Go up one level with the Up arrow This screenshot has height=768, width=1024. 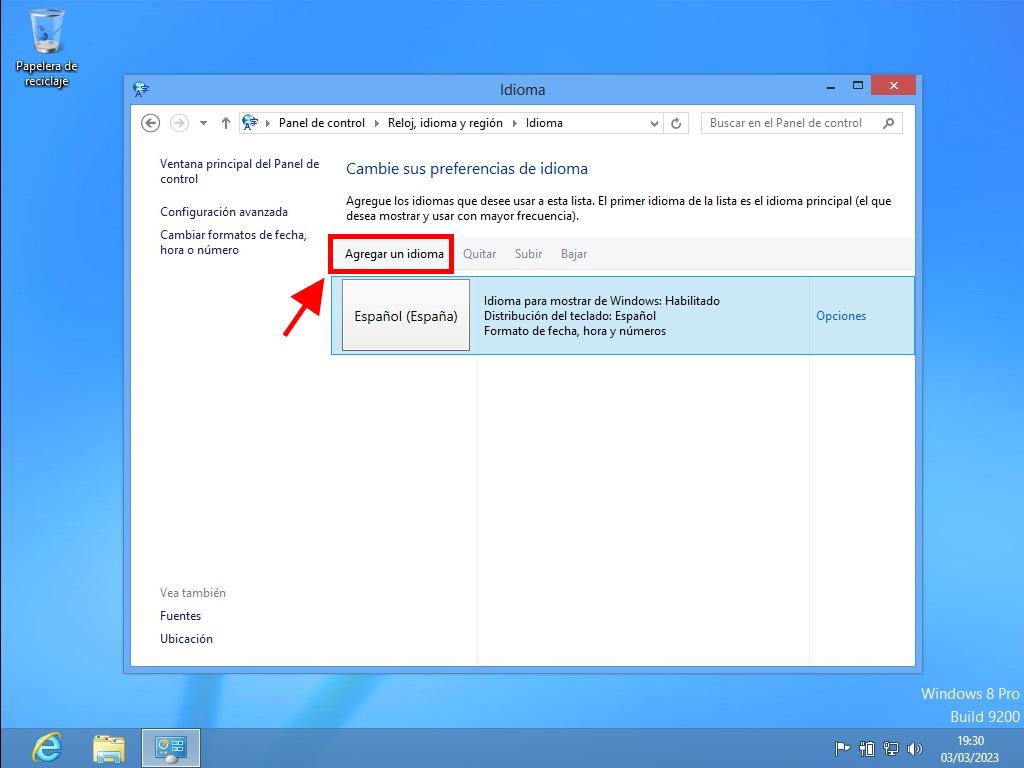click(225, 123)
